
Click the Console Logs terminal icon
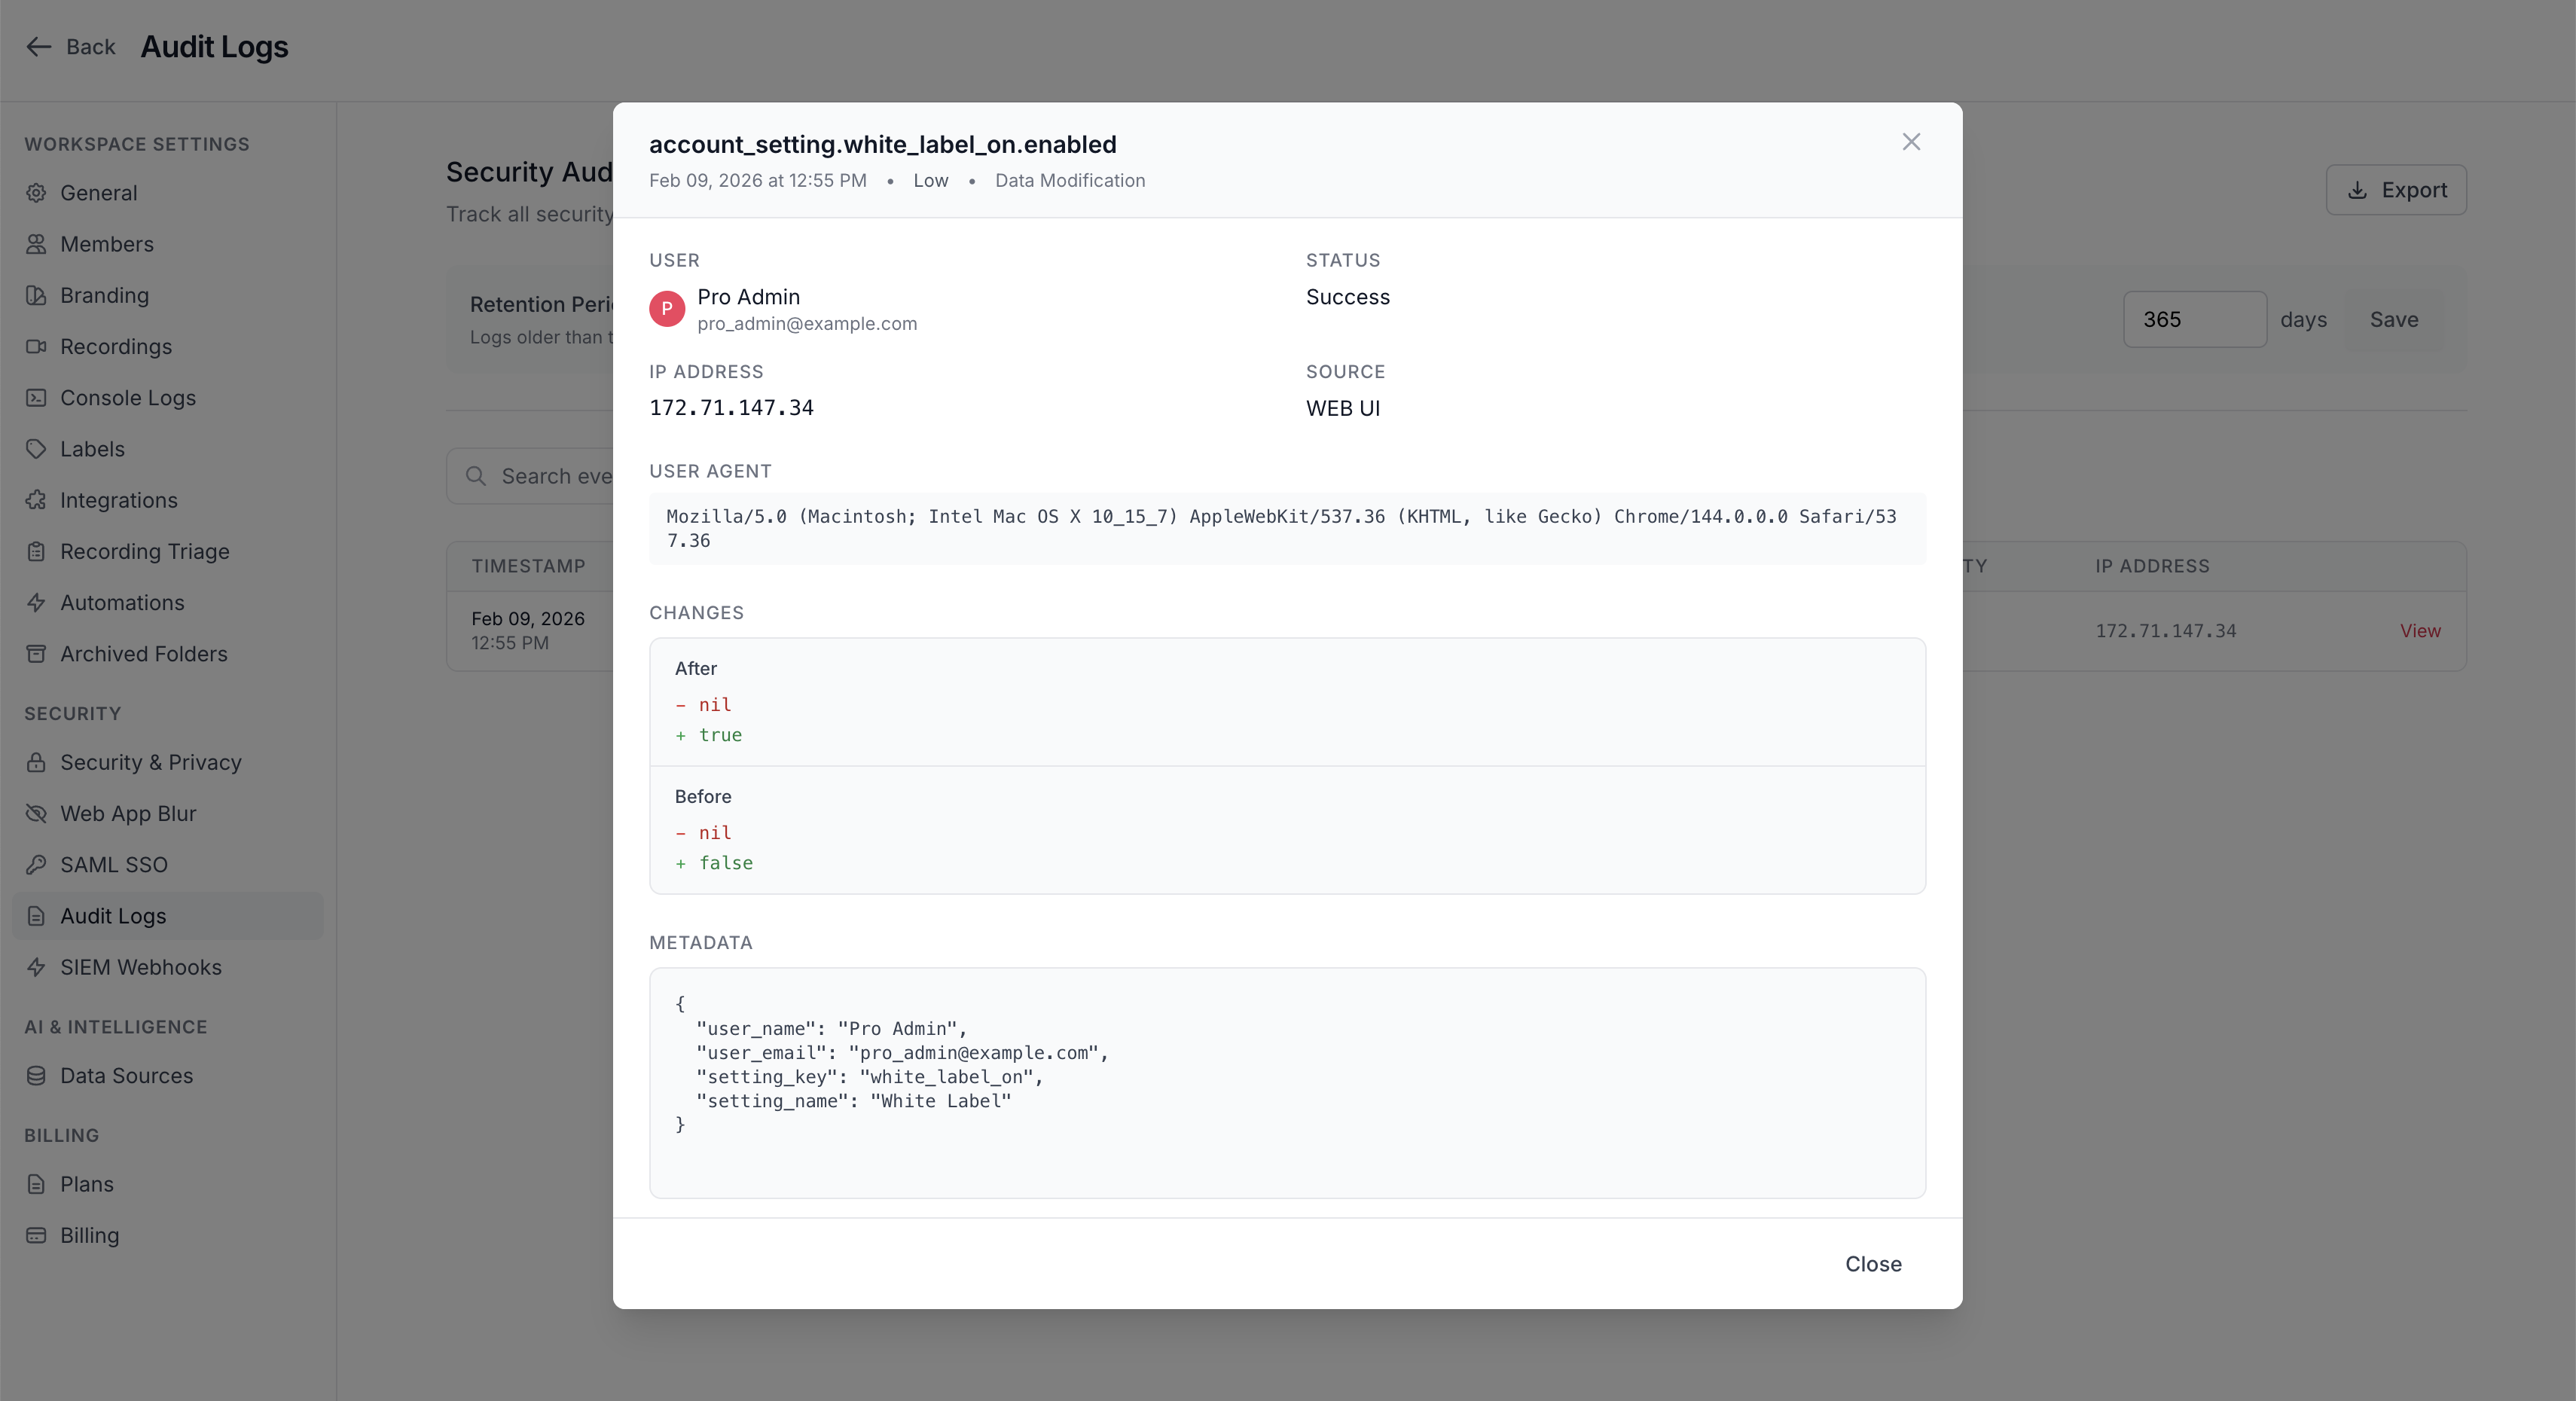[36, 398]
